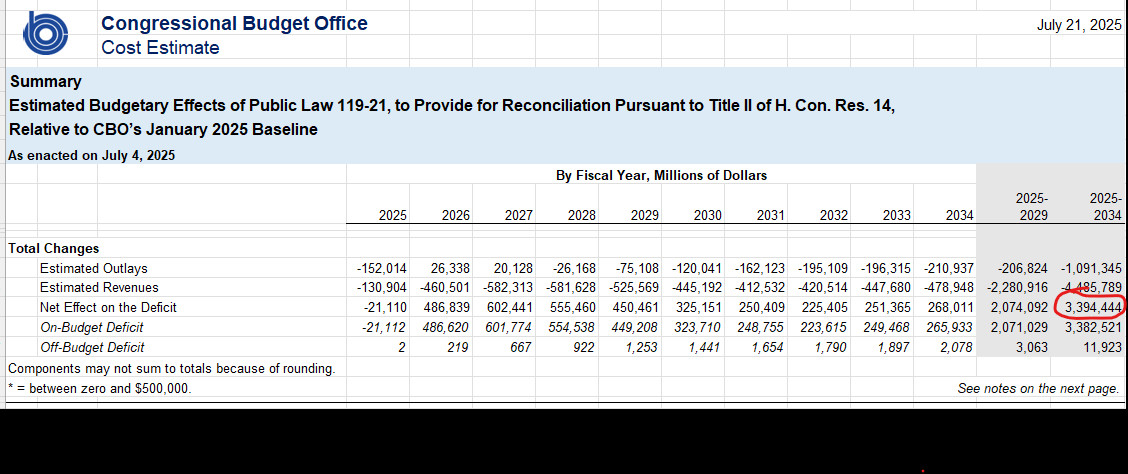Select the 'Estimated Revenues' row label

click(x=99, y=288)
